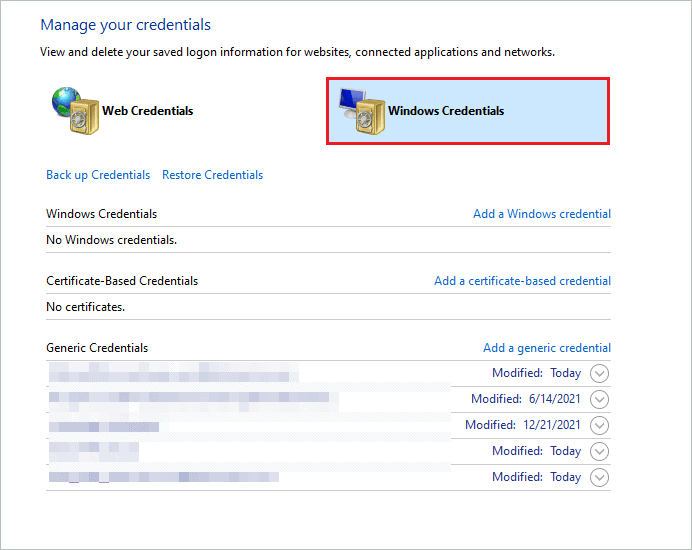
Task: Select the Windows Credentials monitor vault icon
Action: pos(362,110)
